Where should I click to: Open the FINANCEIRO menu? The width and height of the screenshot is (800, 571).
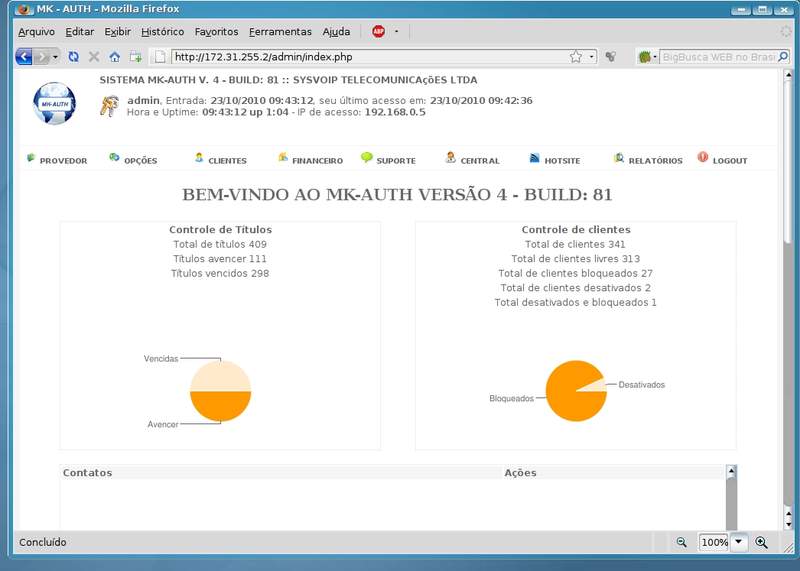point(317,161)
